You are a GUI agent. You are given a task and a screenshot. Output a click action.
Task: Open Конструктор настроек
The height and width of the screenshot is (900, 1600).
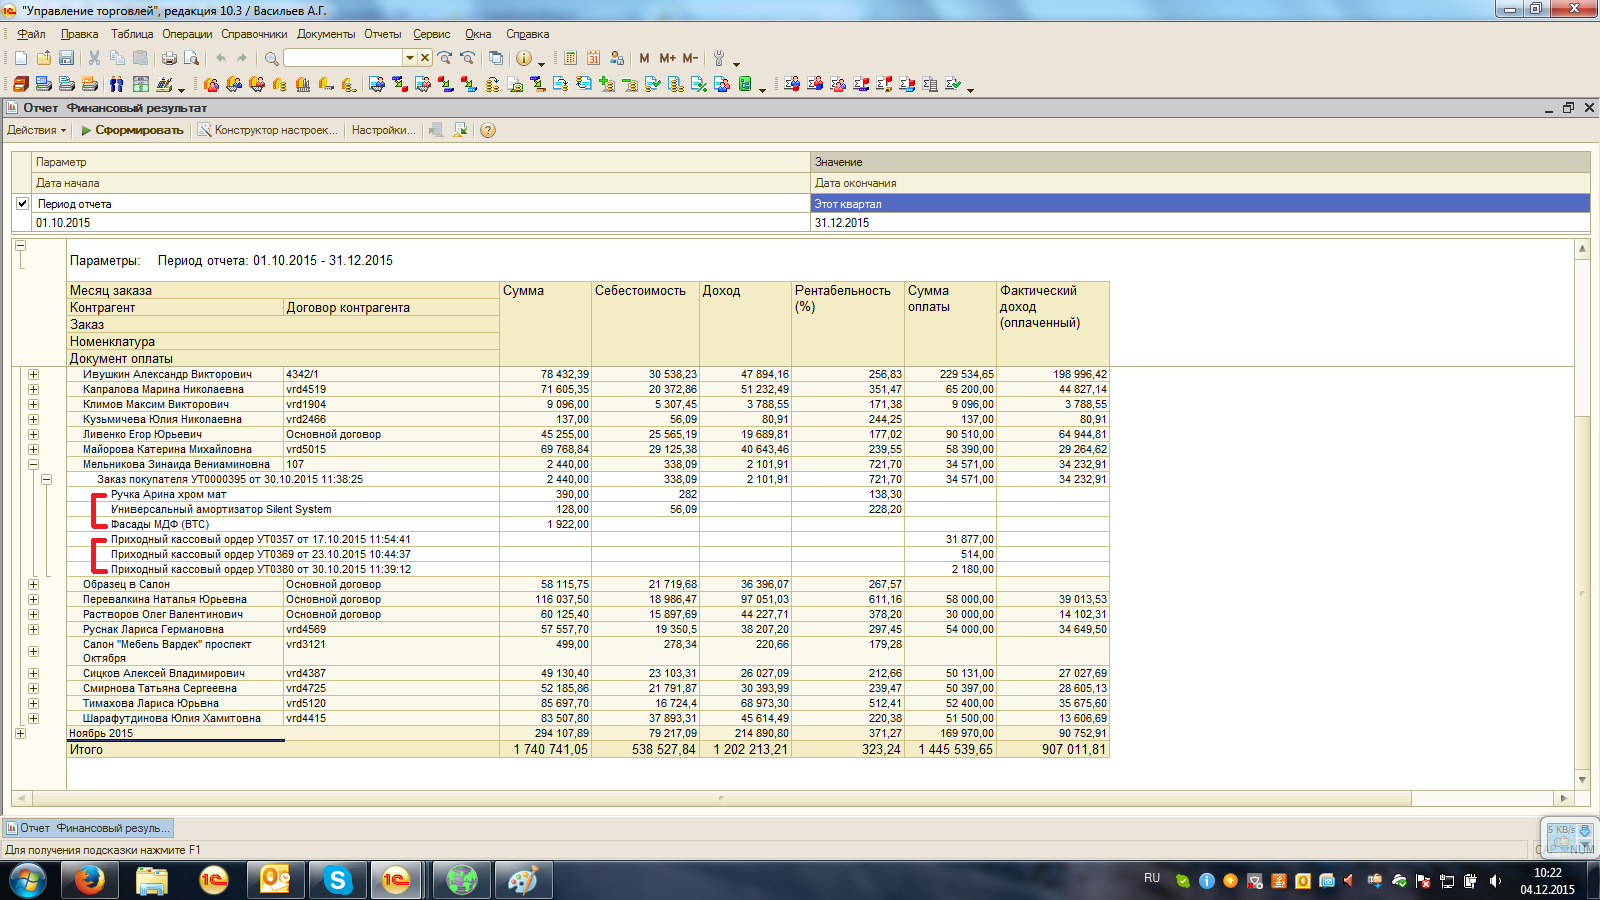[x=268, y=130]
